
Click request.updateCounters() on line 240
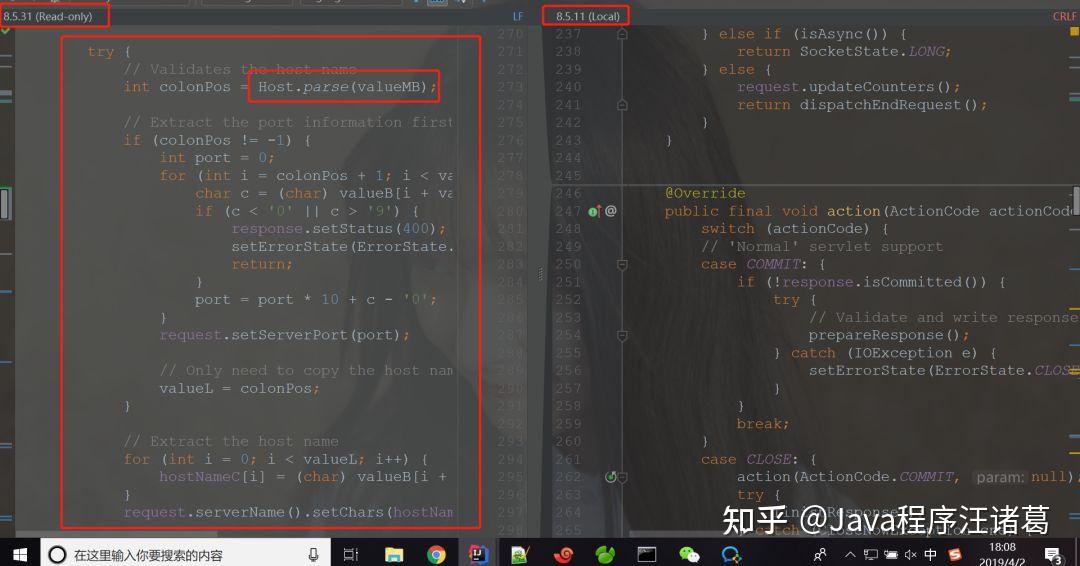click(x=843, y=87)
